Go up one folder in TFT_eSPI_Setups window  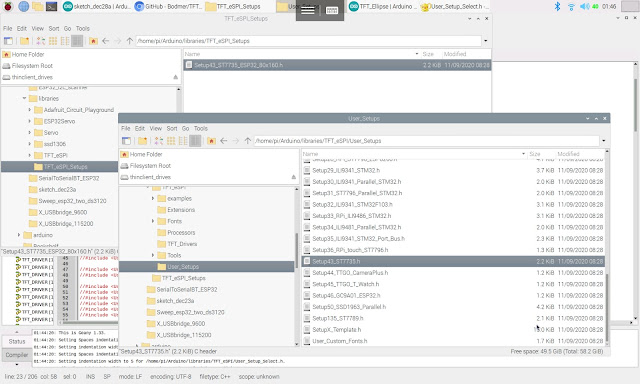[x=130, y=41]
